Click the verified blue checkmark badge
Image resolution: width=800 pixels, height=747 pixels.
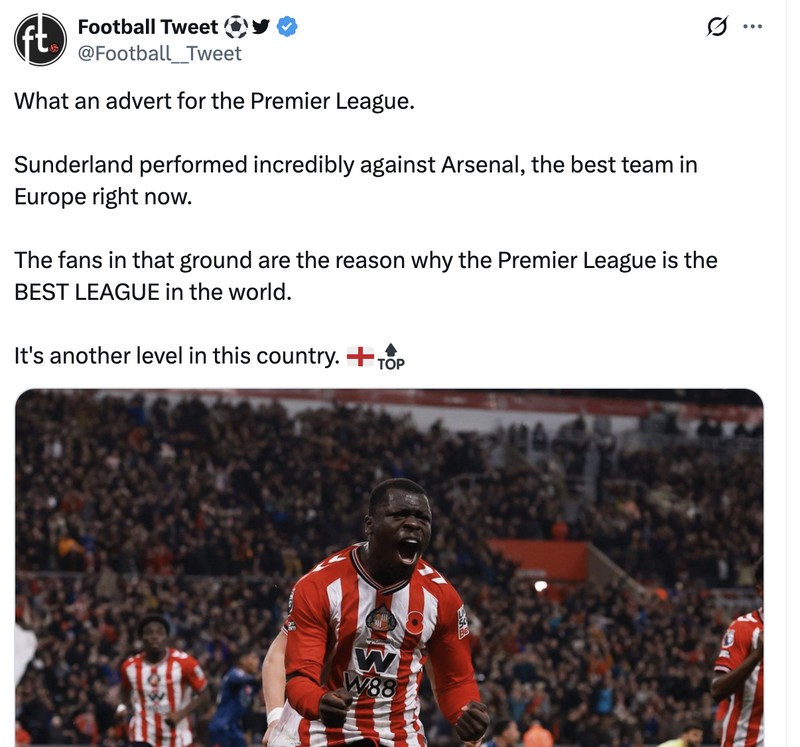pos(288,27)
